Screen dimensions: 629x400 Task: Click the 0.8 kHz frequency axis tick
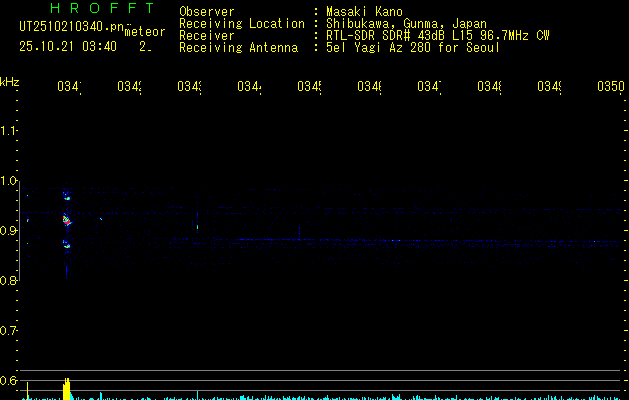(9, 281)
